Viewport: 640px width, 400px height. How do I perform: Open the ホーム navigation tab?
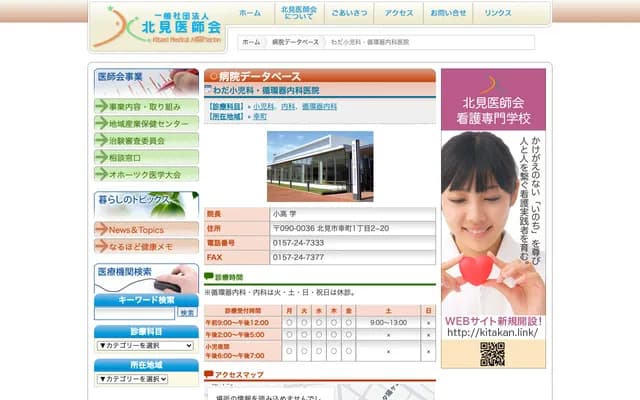(x=250, y=13)
